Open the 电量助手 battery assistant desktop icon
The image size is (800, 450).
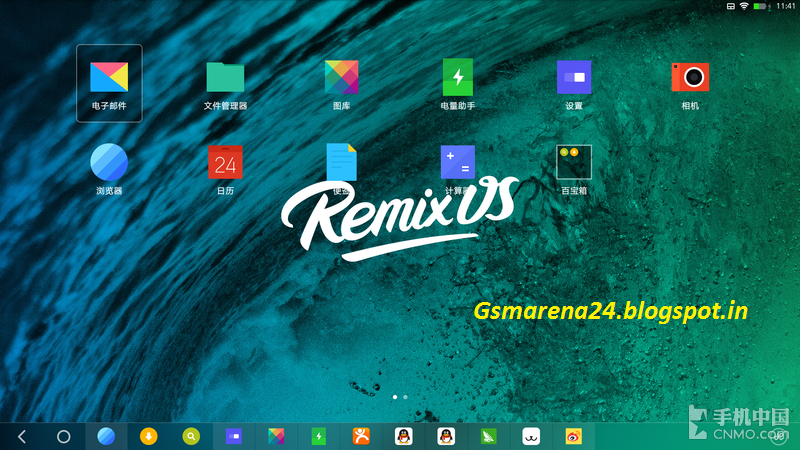pyautogui.click(x=458, y=77)
